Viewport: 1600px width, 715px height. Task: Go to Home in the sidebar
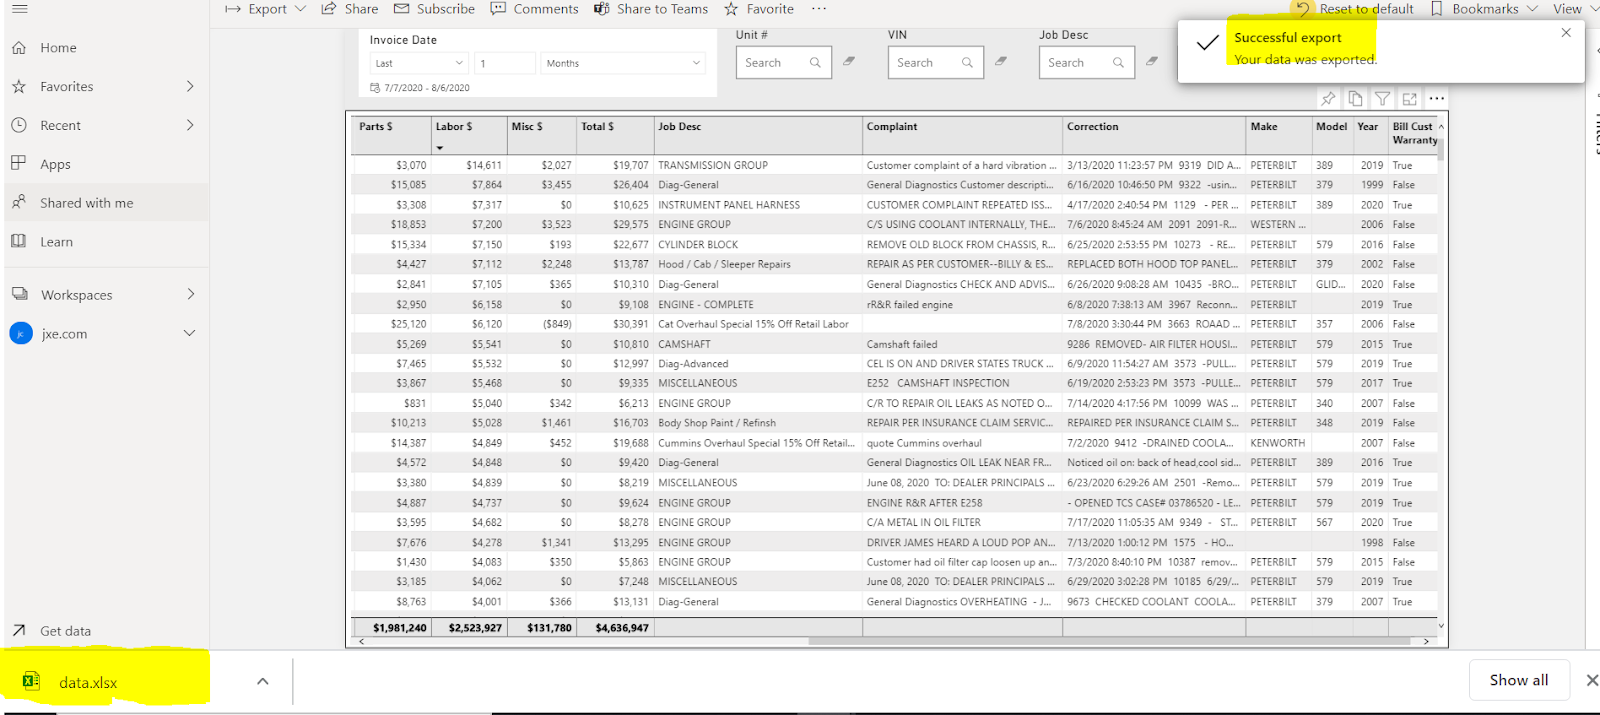[x=58, y=48]
